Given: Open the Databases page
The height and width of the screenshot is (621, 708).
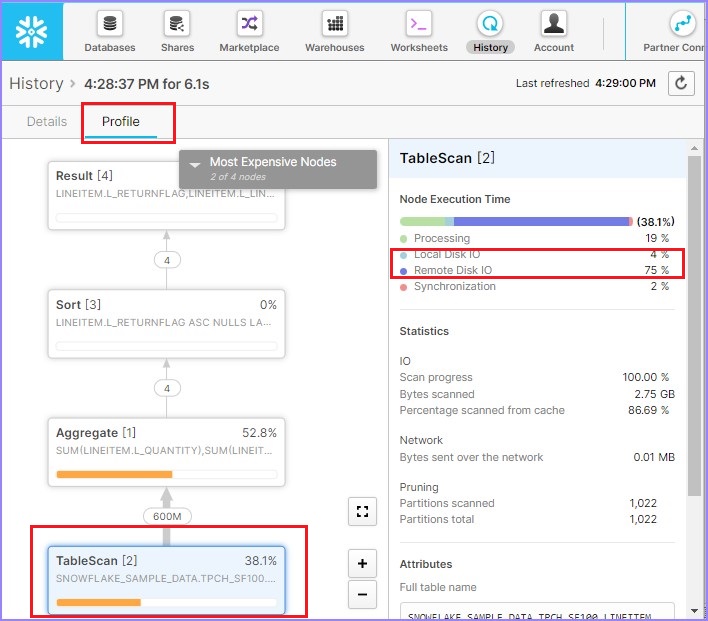Looking at the screenshot, I should click(110, 31).
